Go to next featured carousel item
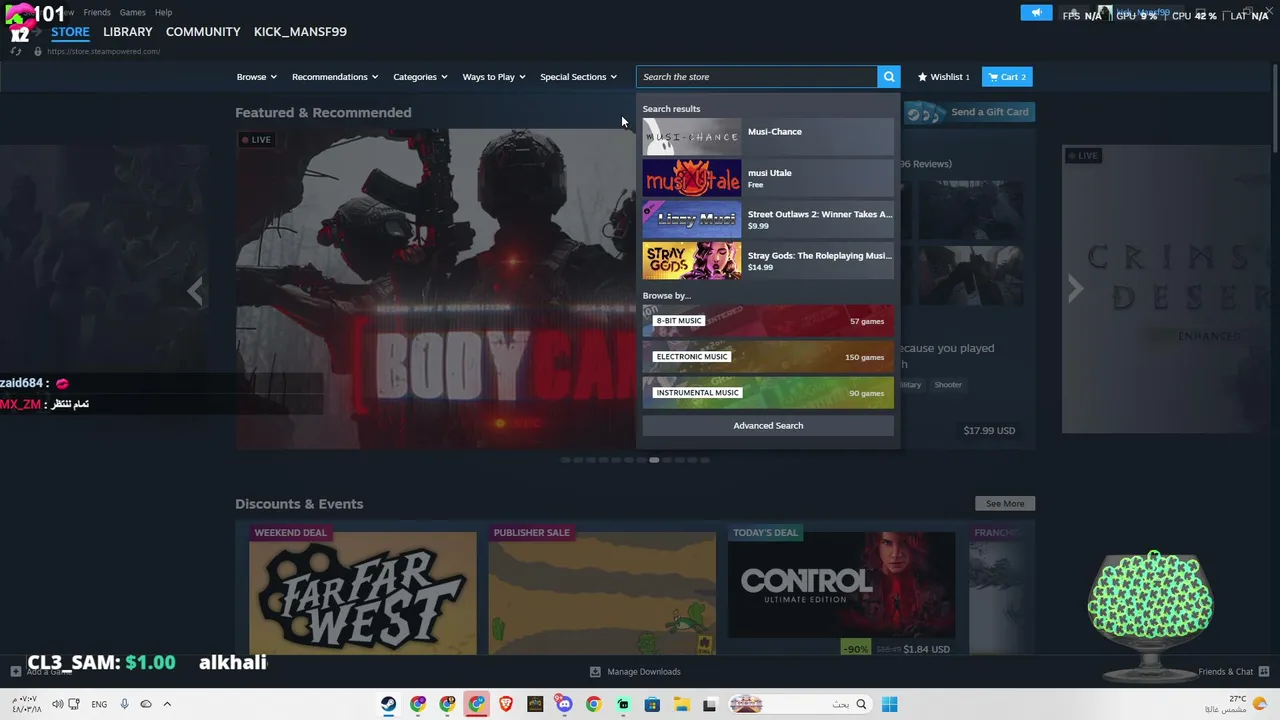Viewport: 1280px width, 720px height. (1075, 289)
